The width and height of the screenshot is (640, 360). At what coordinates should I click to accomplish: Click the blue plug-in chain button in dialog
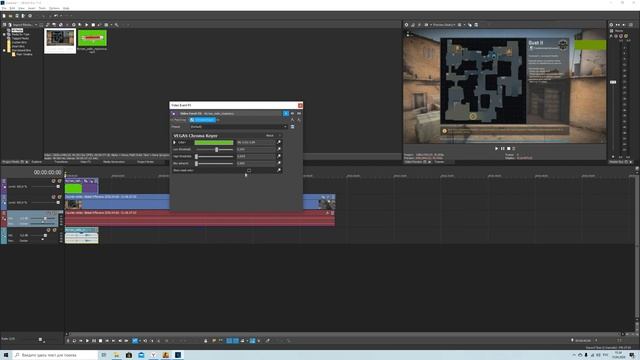(x=286, y=113)
